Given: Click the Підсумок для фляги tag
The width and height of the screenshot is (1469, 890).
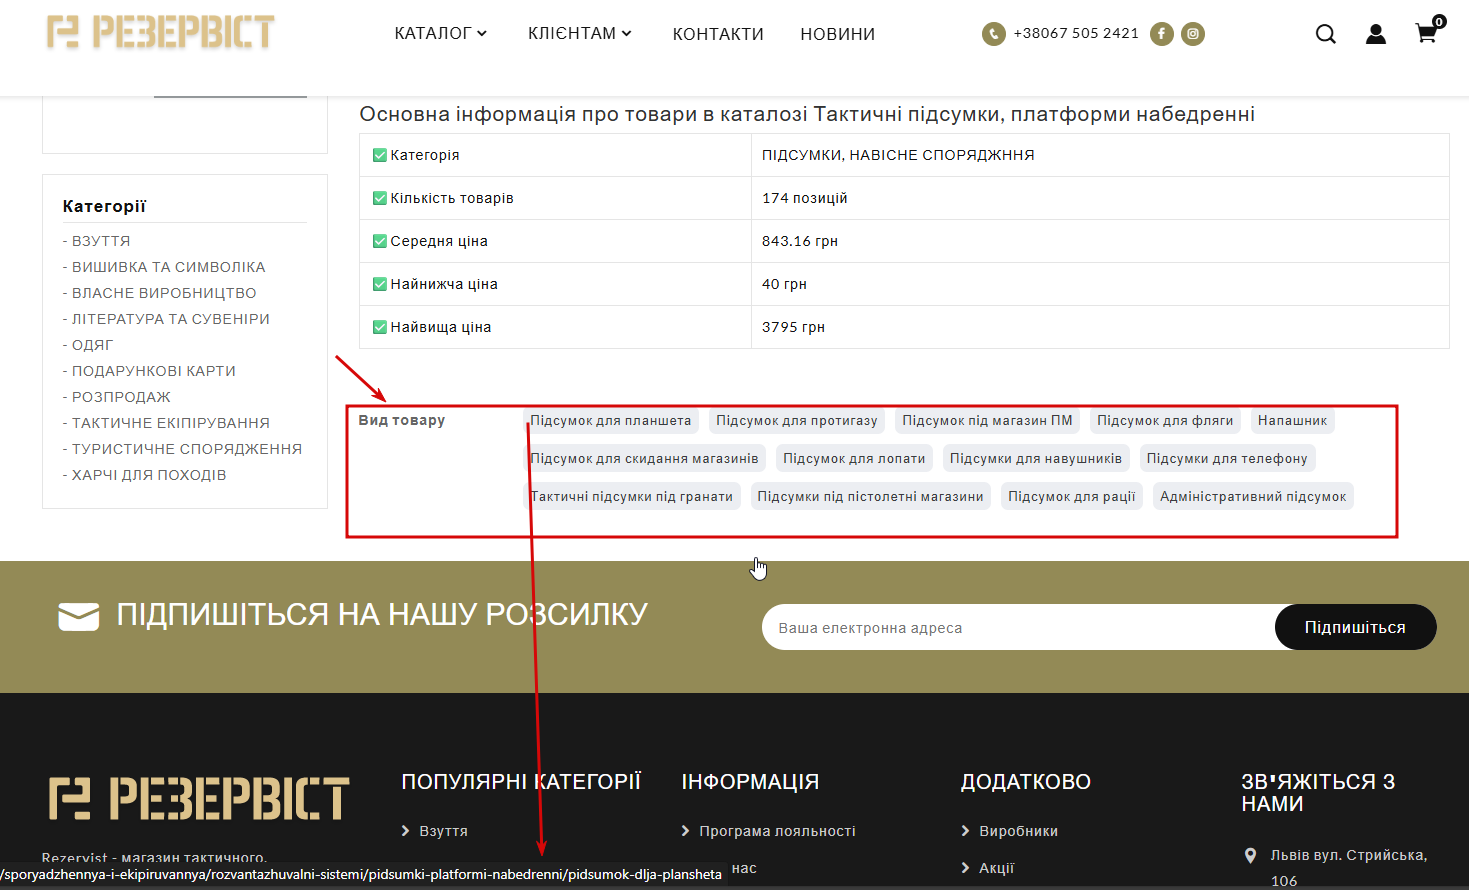Looking at the screenshot, I should click(x=1165, y=421).
